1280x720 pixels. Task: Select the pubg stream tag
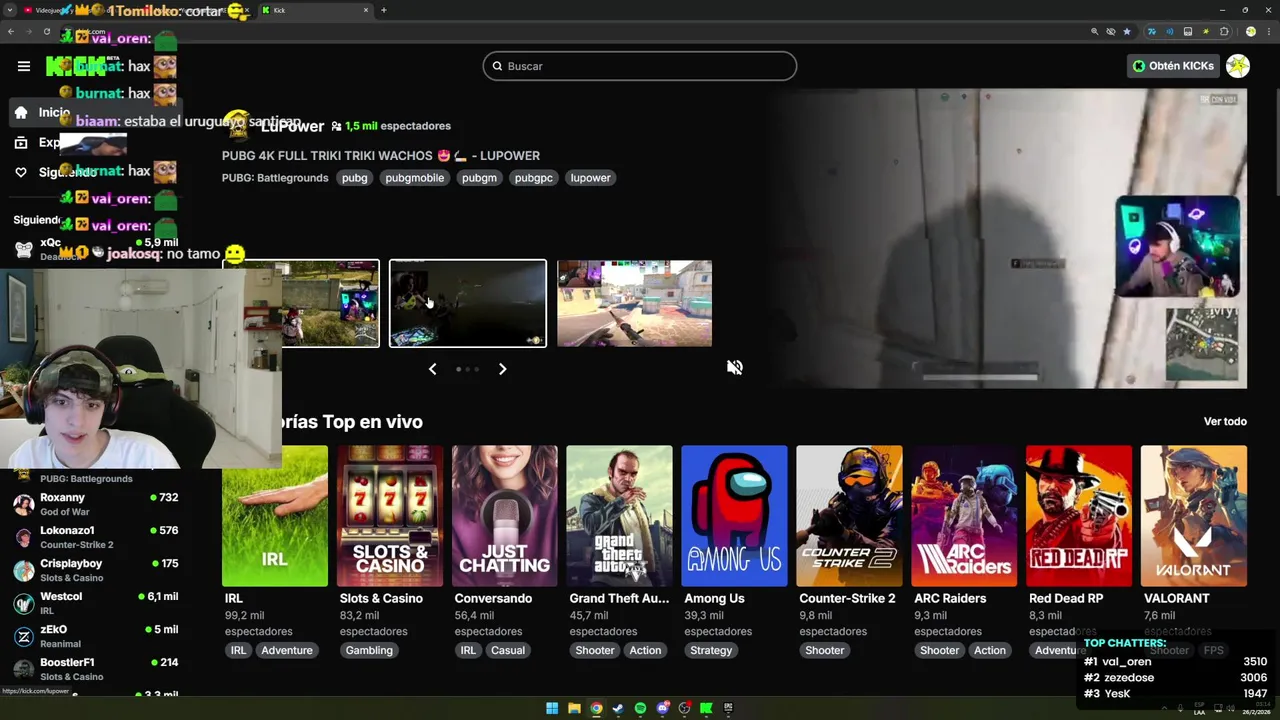coord(355,178)
